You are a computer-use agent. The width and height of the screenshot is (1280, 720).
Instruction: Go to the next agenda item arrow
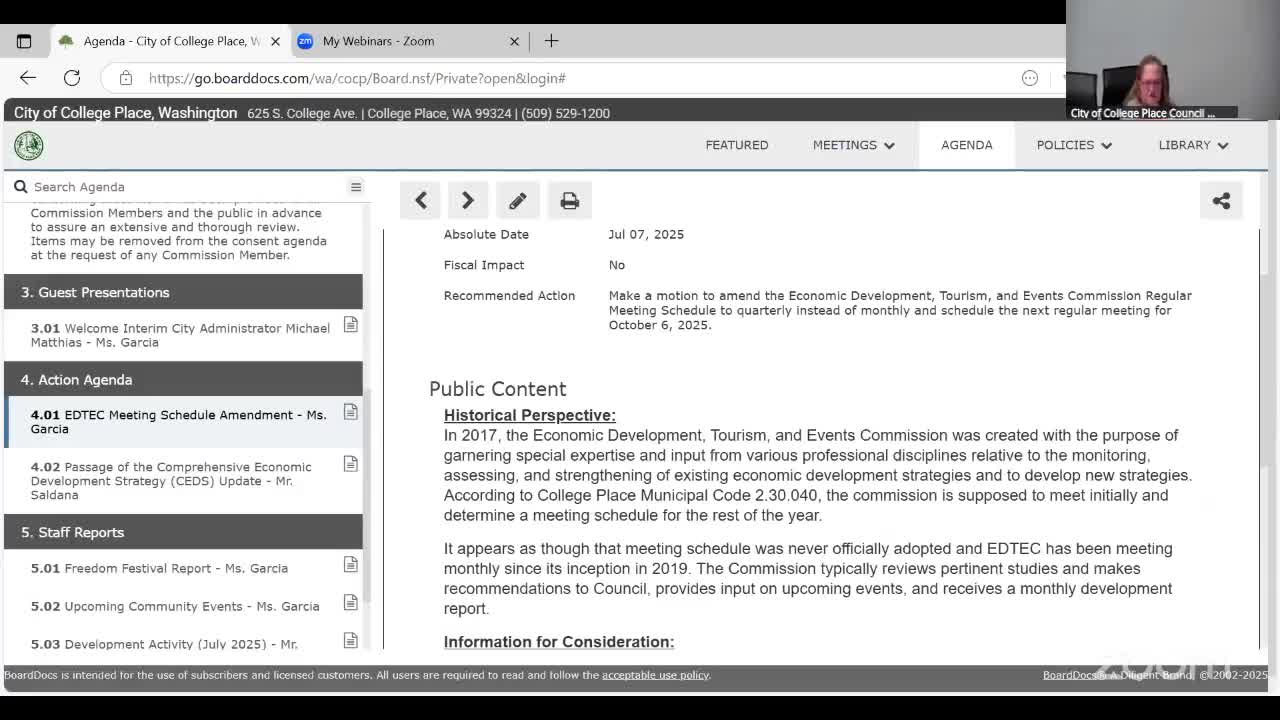[x=467, y=201]
